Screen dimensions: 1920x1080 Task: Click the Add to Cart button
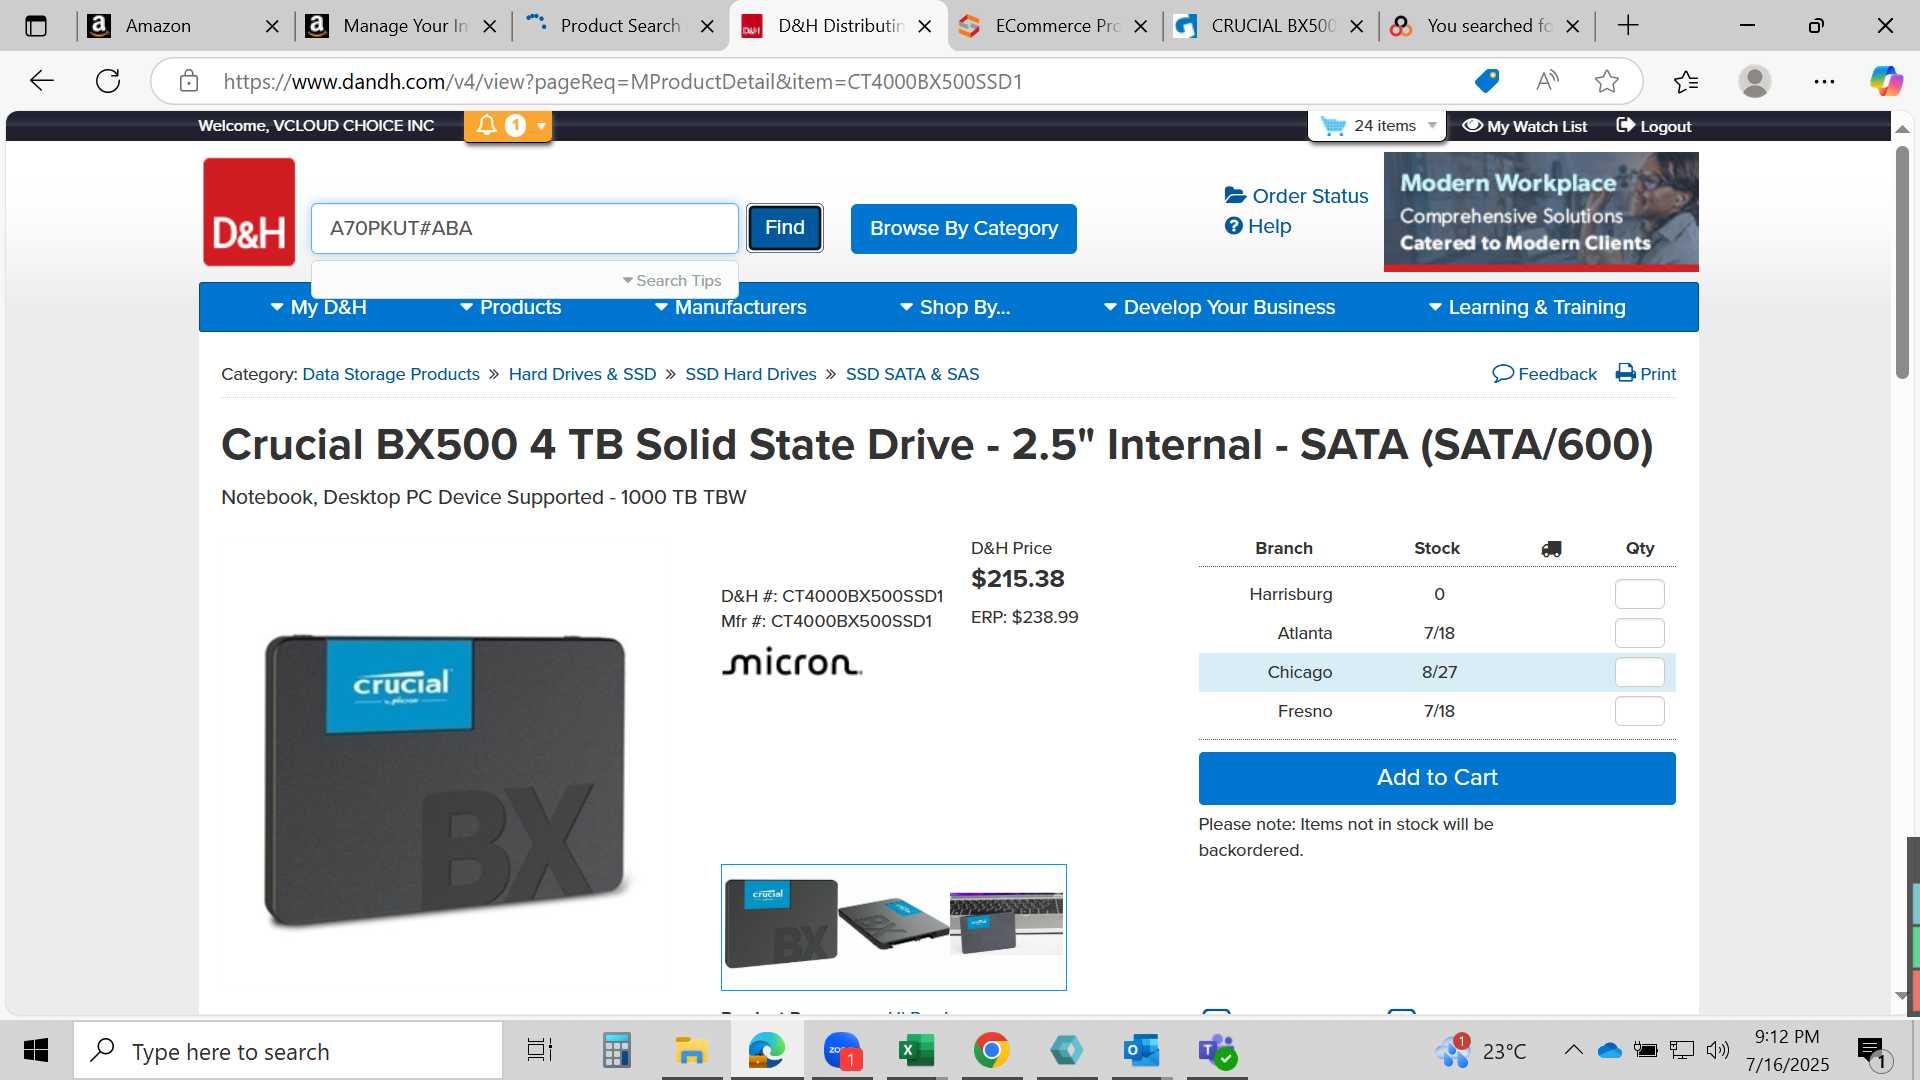pos(1437,778)
